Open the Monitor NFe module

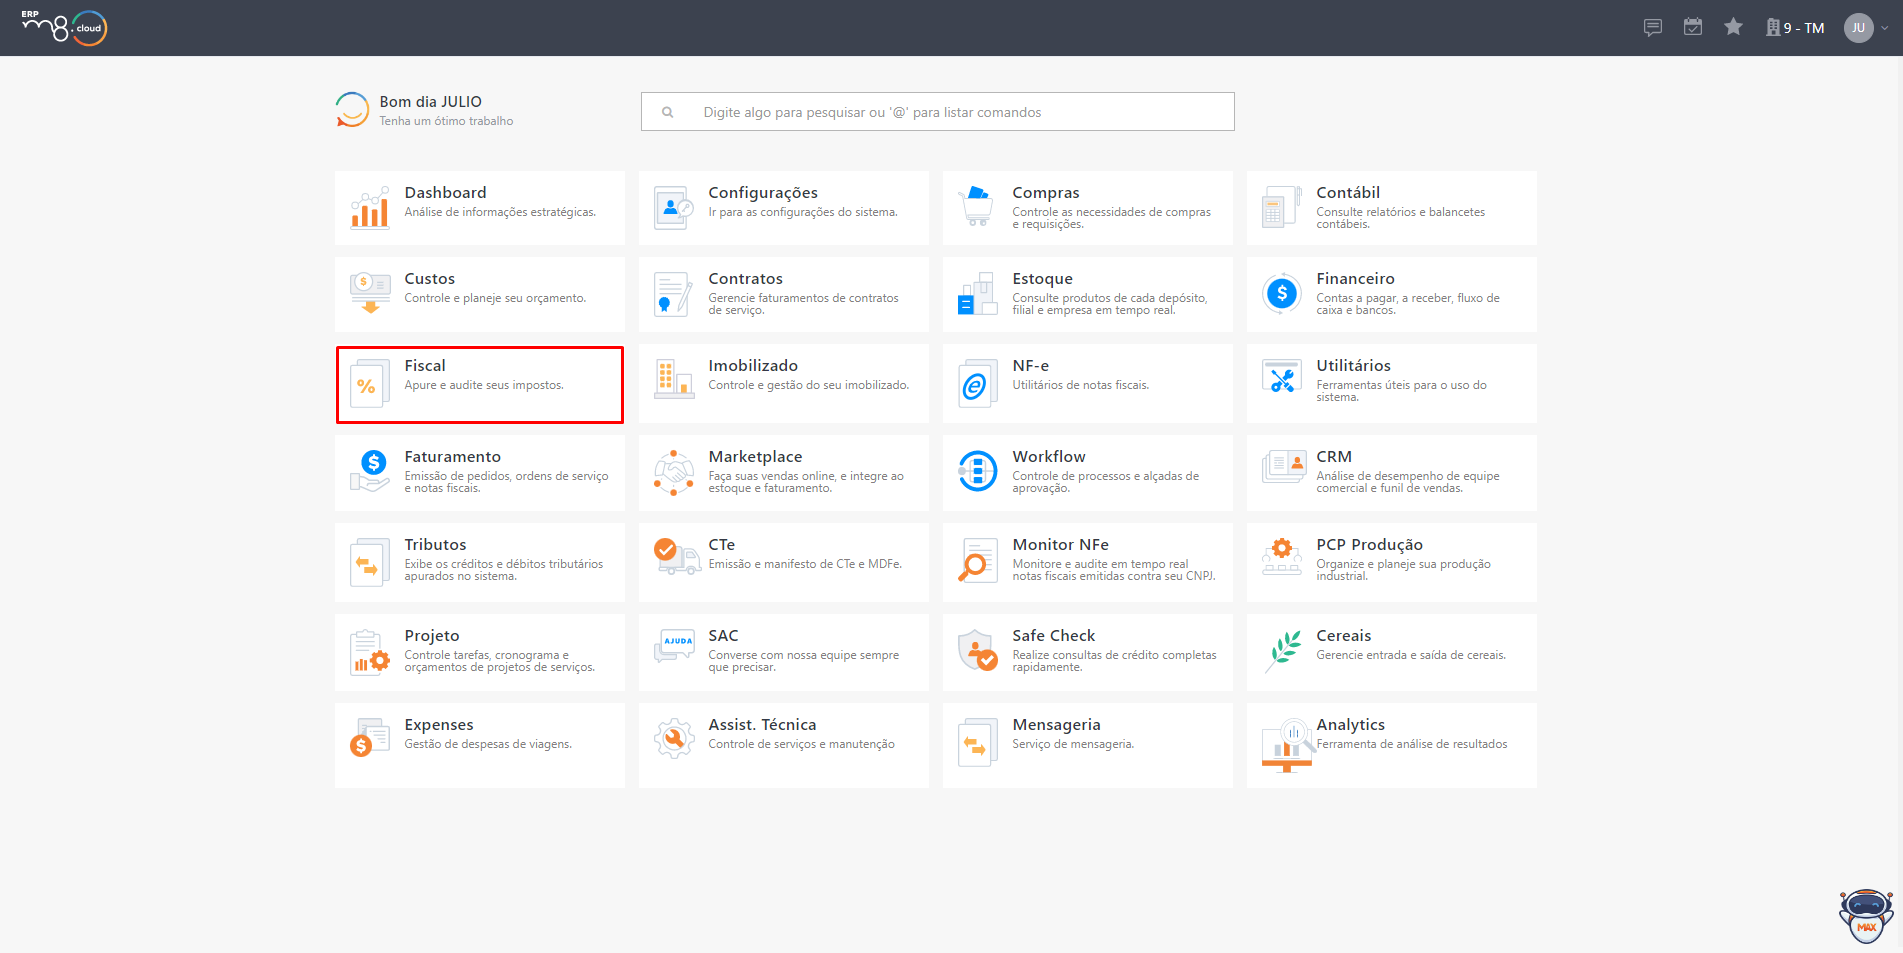pyautogui.click(x=1088, y=562)
